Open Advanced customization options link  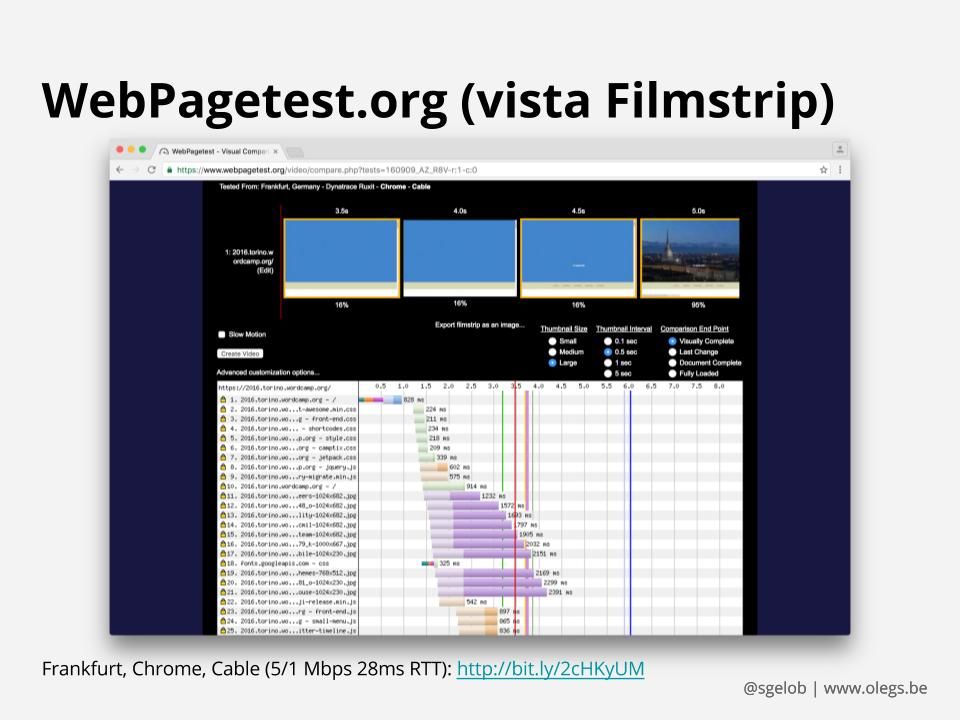pos(268,372)
